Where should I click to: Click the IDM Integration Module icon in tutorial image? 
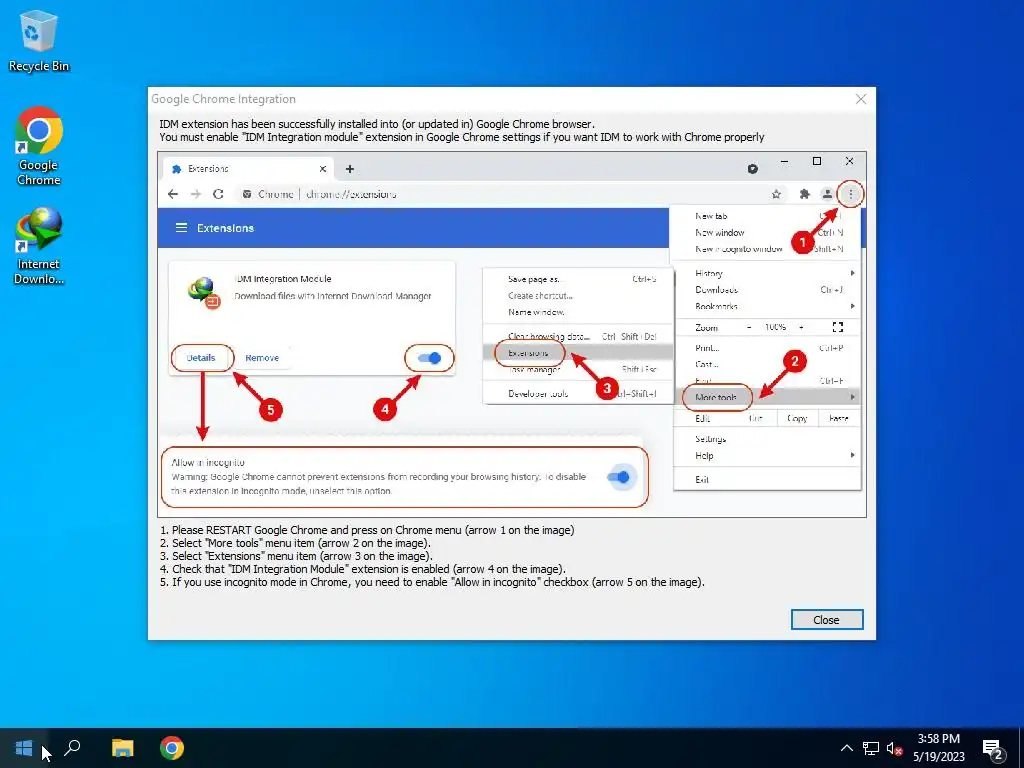(204, 293)
